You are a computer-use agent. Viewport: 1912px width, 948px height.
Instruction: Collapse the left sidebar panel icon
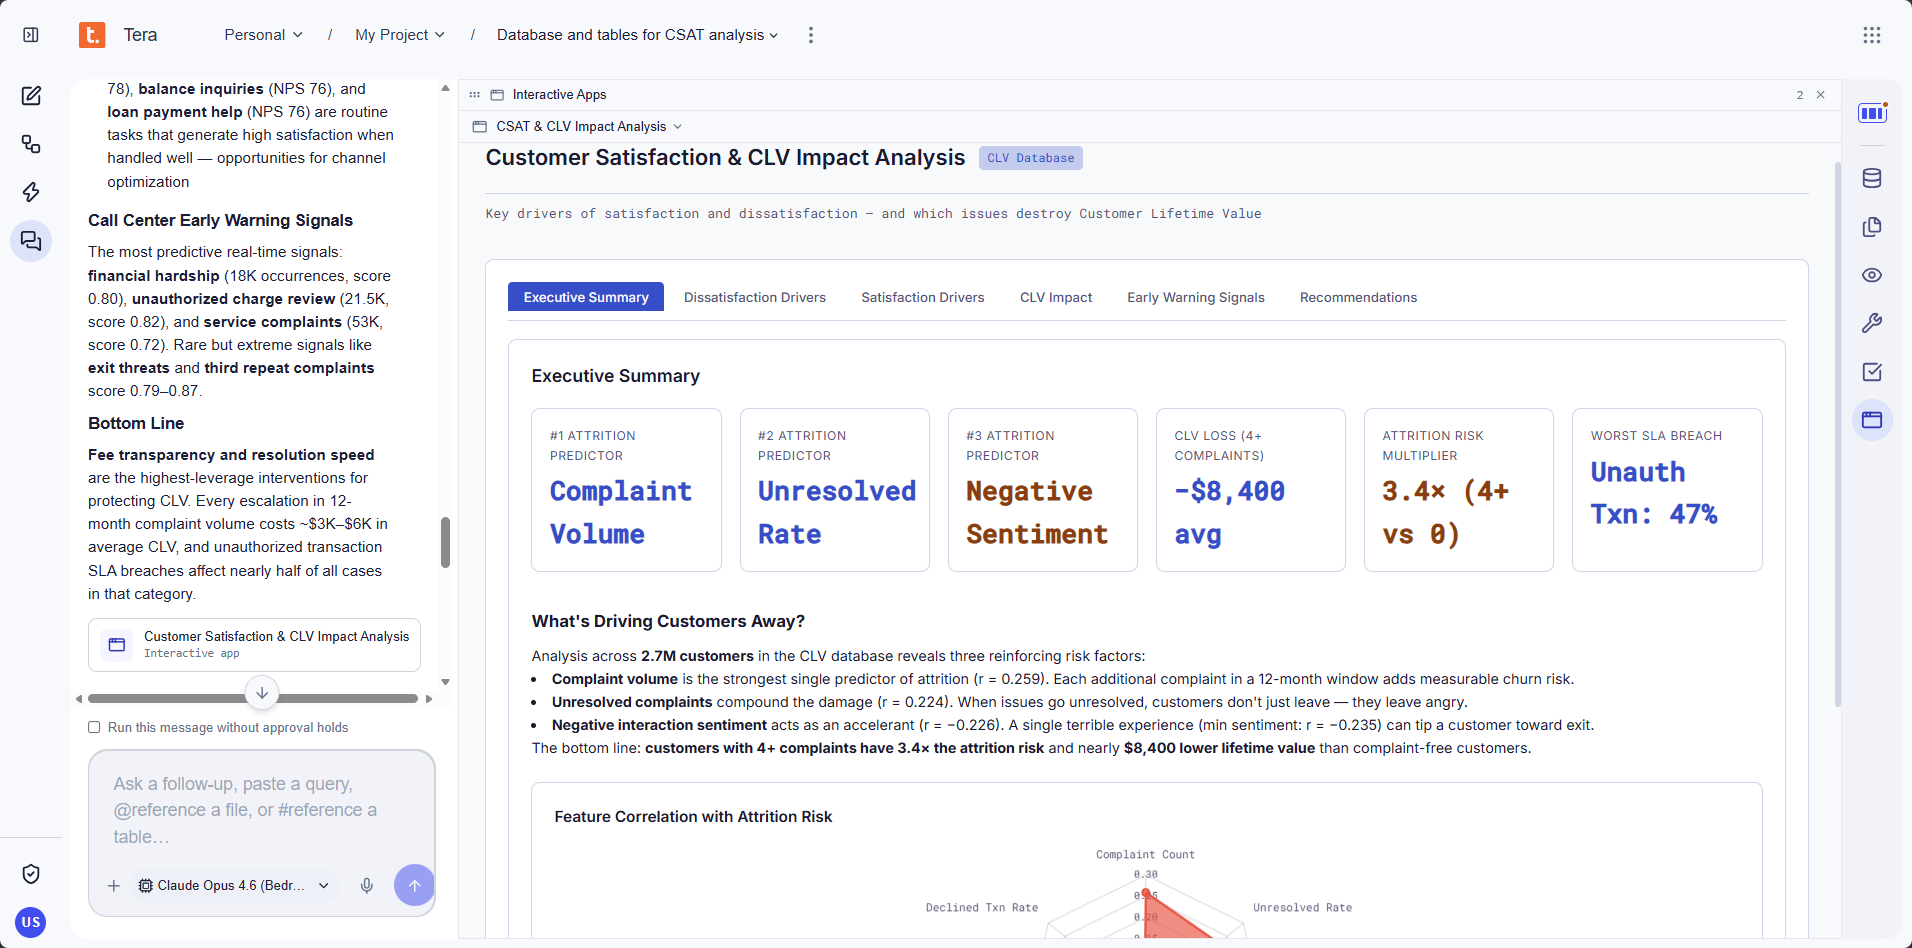(31, 35)
